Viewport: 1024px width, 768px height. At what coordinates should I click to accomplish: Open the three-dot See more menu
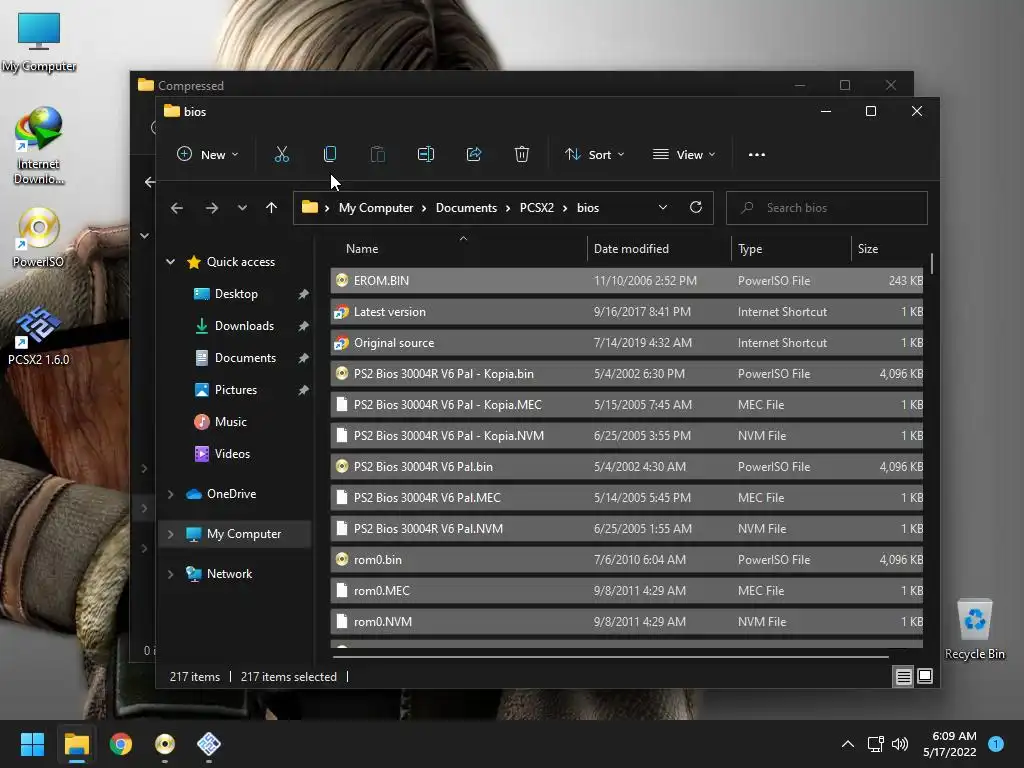click(x=756, y=155)
